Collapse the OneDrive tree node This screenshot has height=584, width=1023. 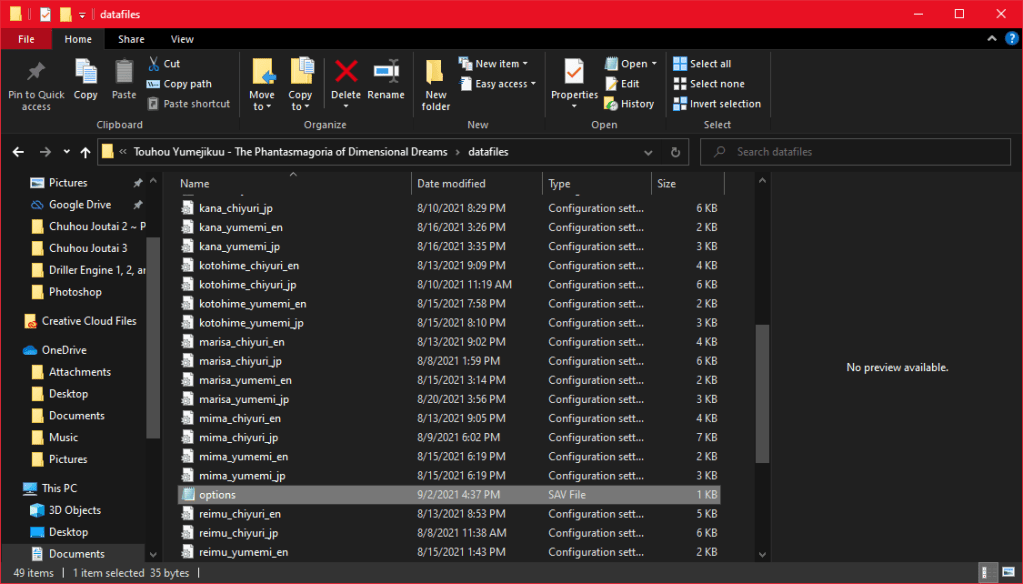point(13,350)
